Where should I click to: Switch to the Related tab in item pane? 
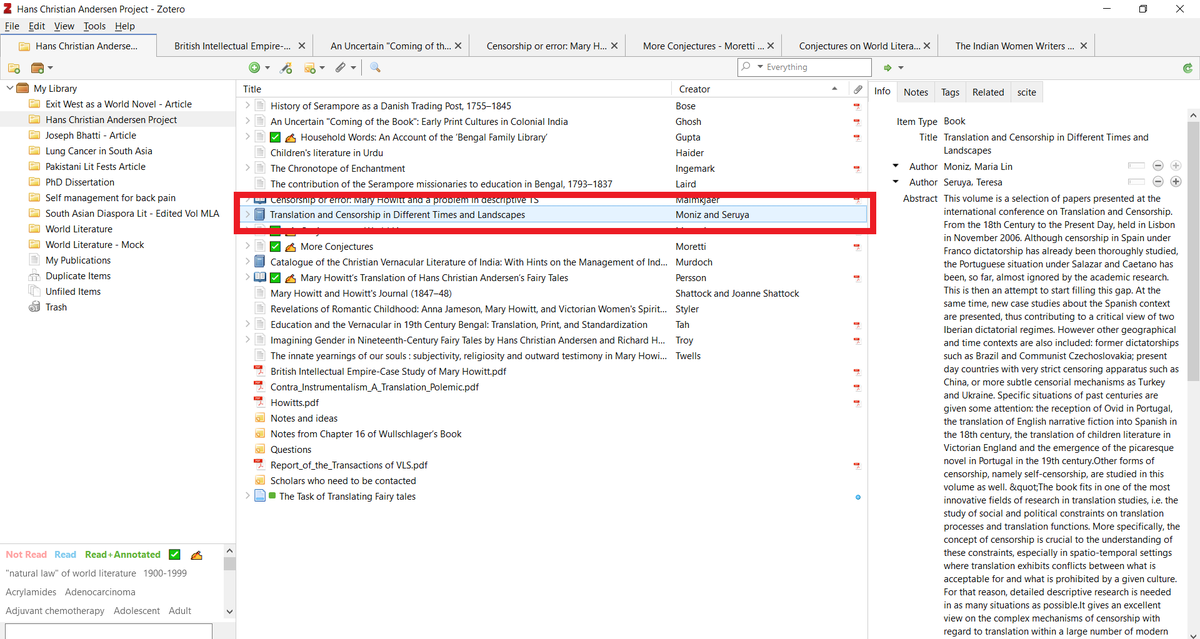coord(988,92)
